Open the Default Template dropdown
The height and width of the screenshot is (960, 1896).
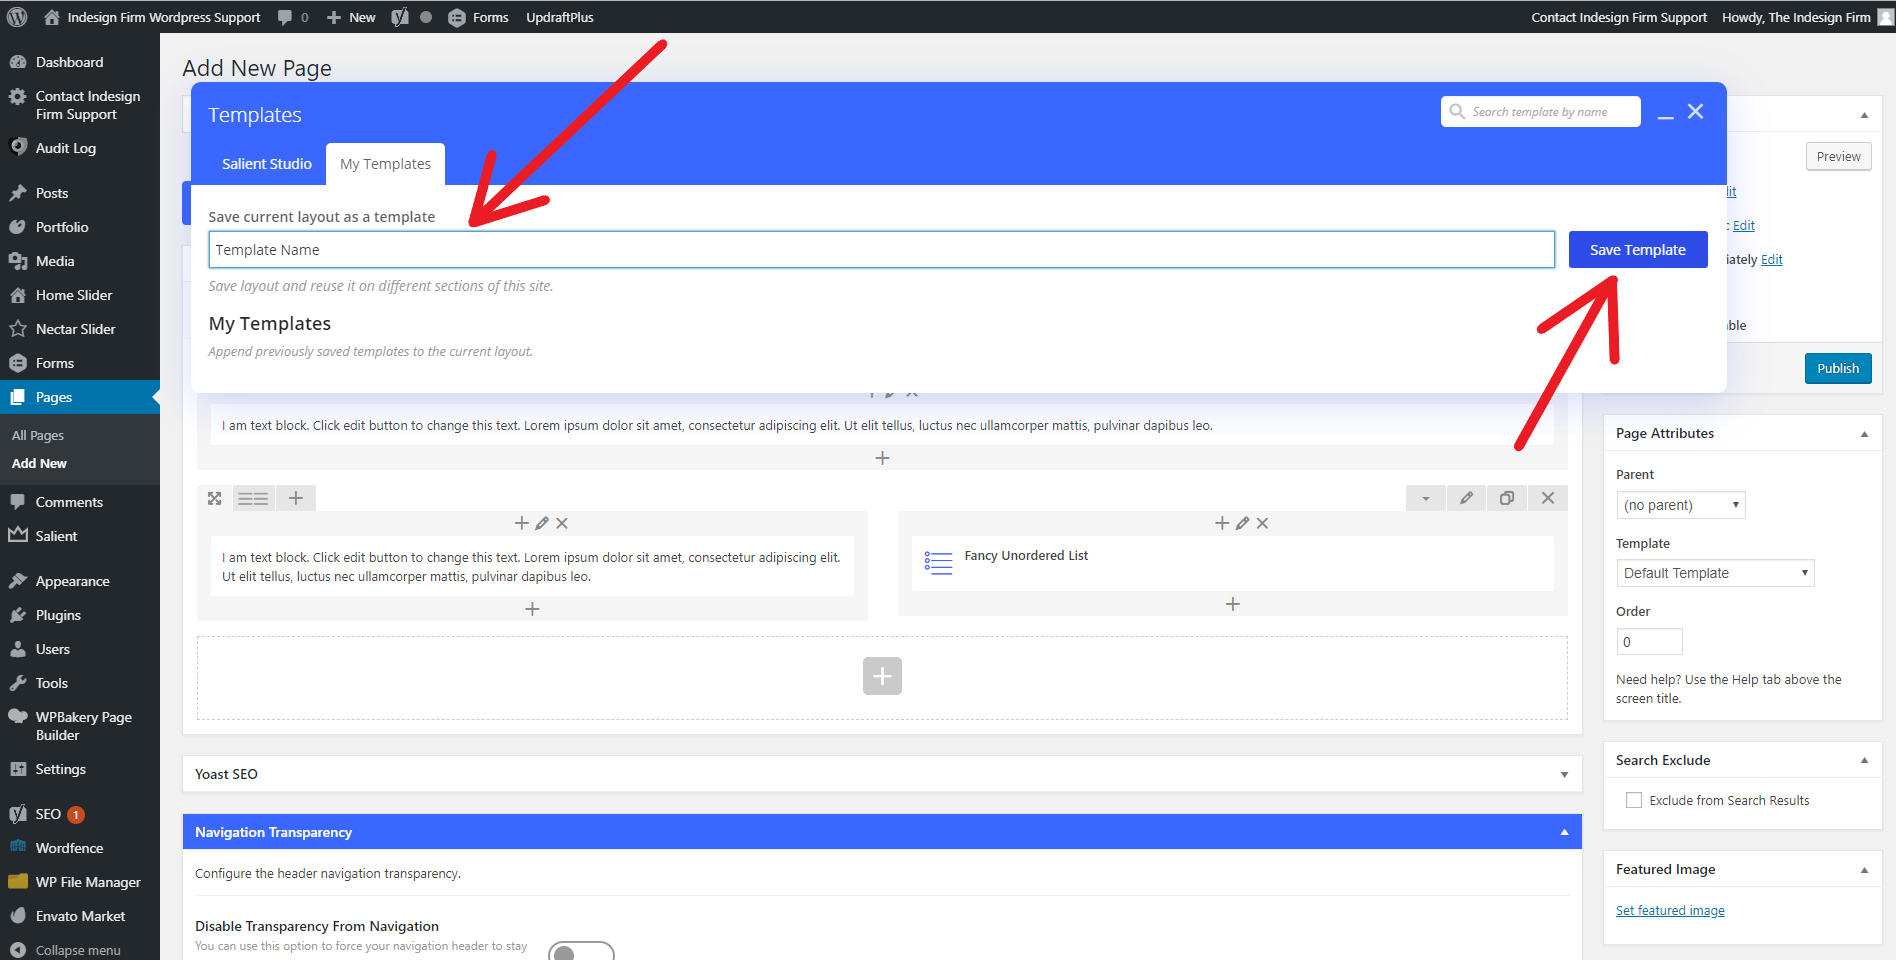pos(1715,573)
